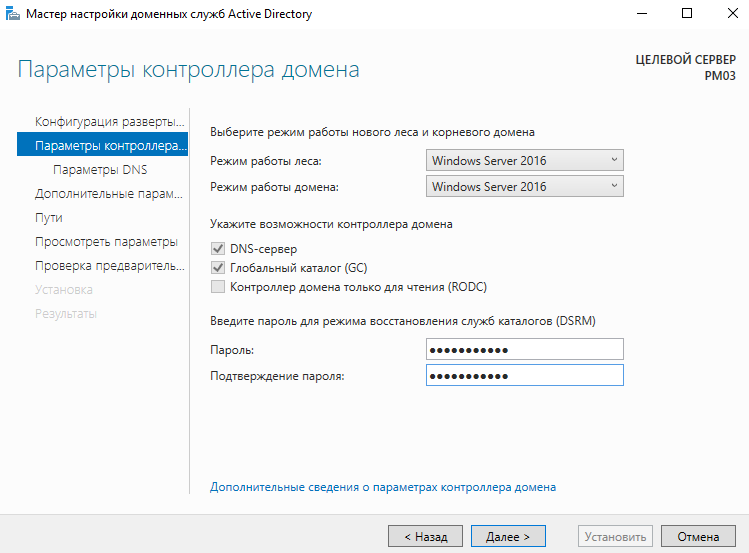The image size is (749, 553).
Task: Click the Назад button
Action: (x=425, y=536)
